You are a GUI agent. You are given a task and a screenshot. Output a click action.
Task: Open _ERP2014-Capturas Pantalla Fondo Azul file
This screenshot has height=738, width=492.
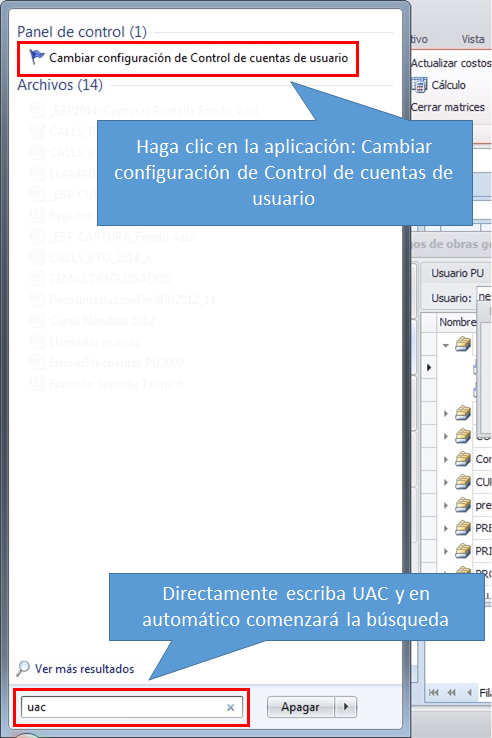click(x=153, y=111)
